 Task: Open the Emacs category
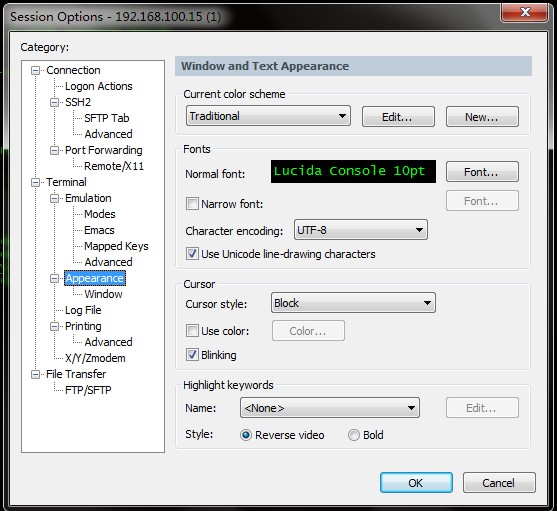[x=99, y=230]
